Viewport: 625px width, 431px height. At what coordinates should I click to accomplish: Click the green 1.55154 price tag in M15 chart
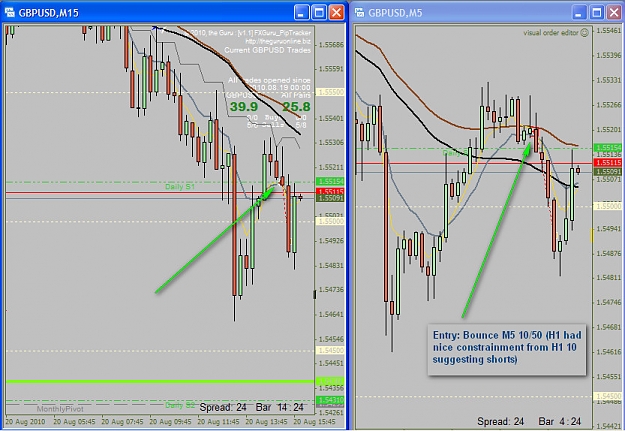tap(330, 181)
